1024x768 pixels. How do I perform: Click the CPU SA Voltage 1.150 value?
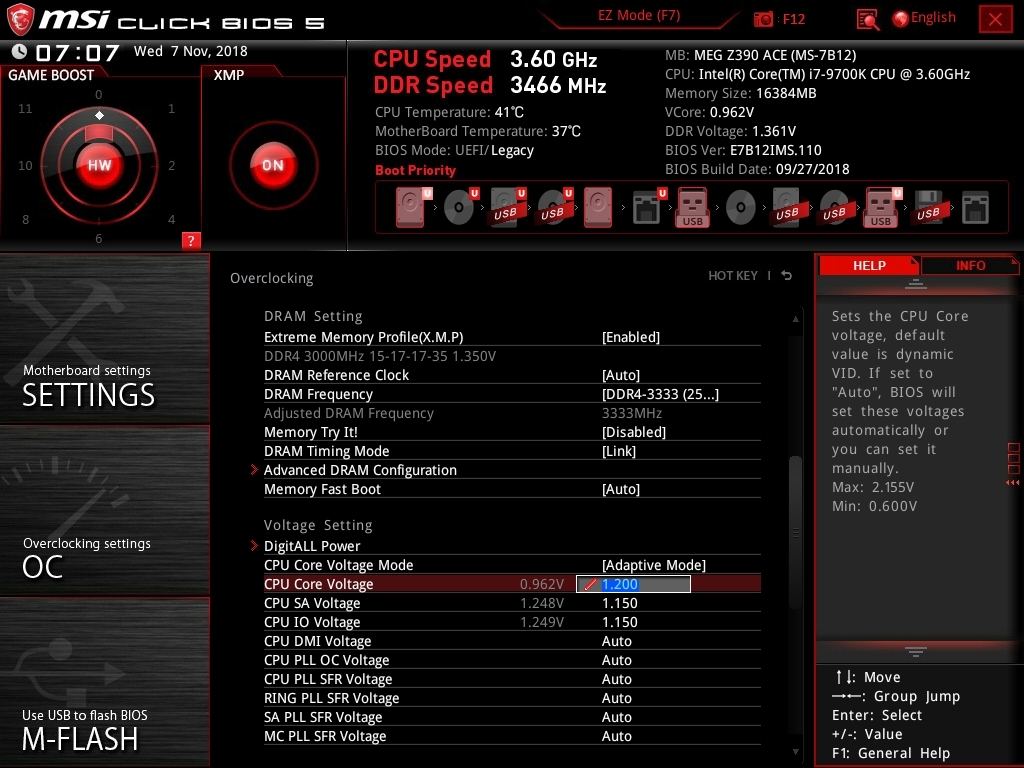pyautogui.click(x=619, y=603)
